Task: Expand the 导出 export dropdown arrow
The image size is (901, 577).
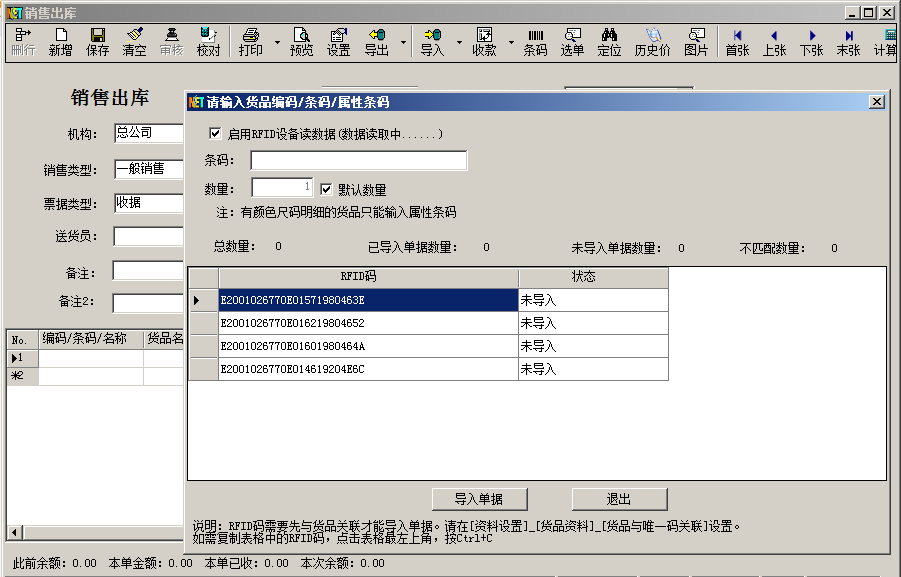Action: [403, 42]
